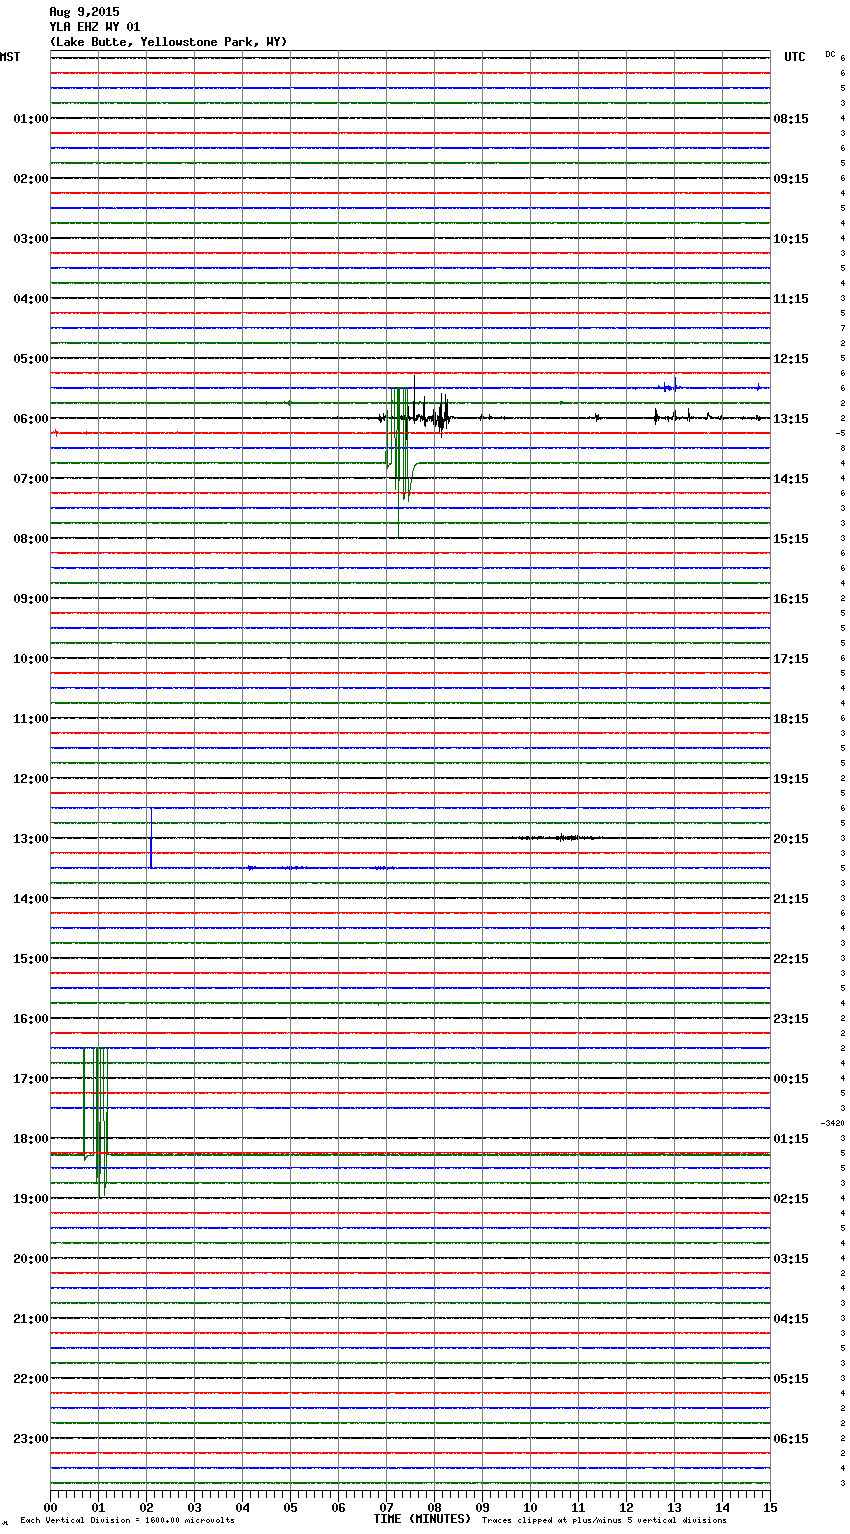Select the 17:00 MST time label
The height and width of the screenshot is (1534, 850).
(x=31, y=1079)
